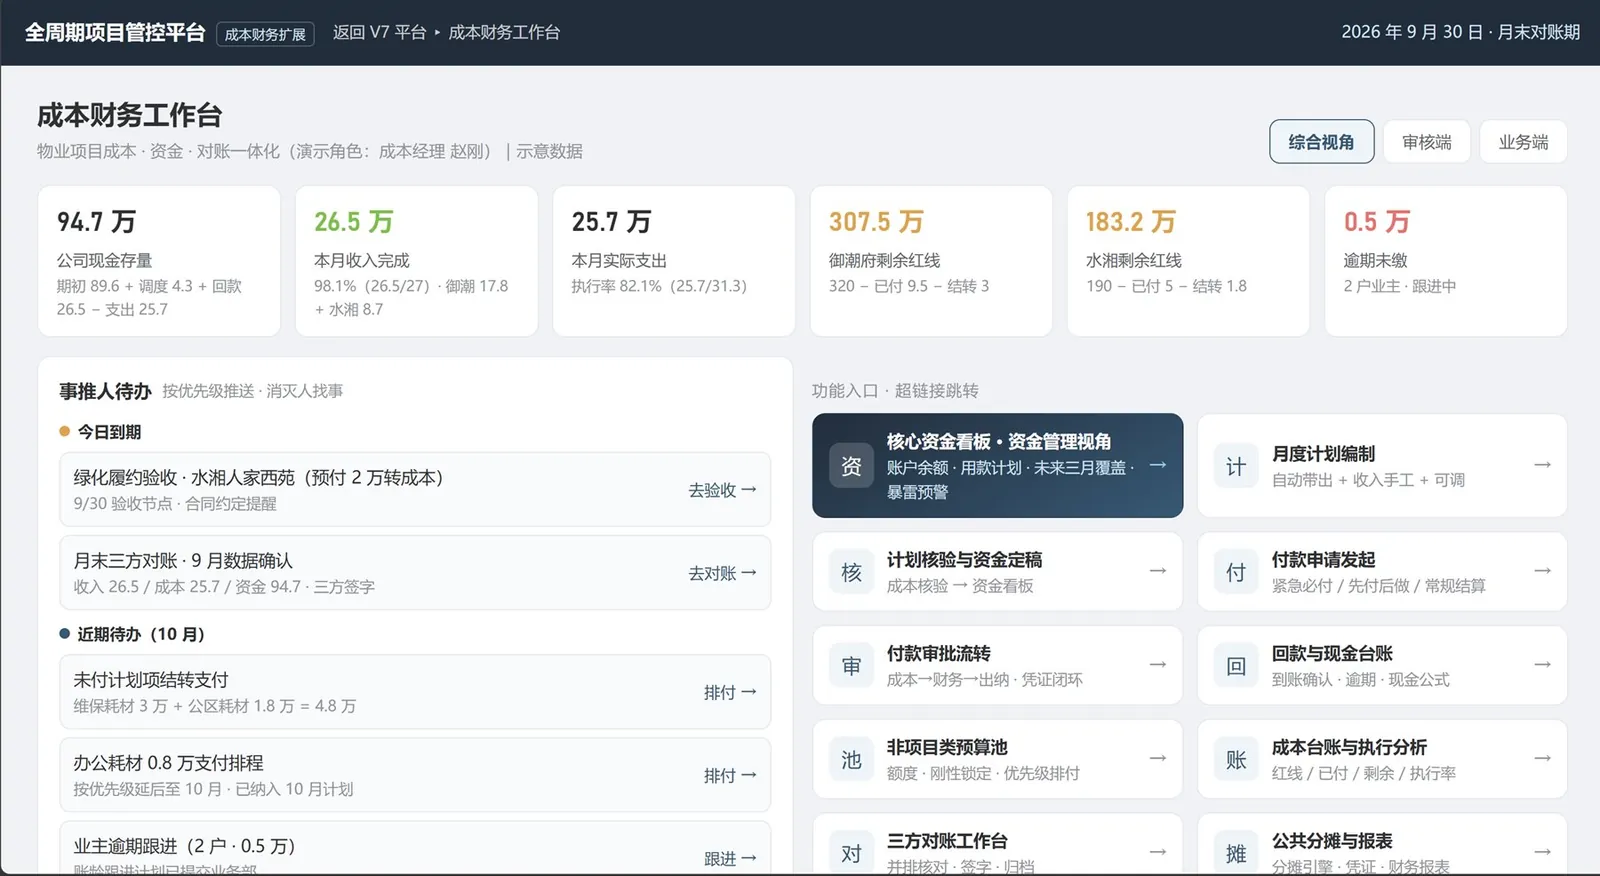The image size is (1600, 876).
Task: Click the arrow on 核心资金看板 card
Action: tap(1158, 465)
